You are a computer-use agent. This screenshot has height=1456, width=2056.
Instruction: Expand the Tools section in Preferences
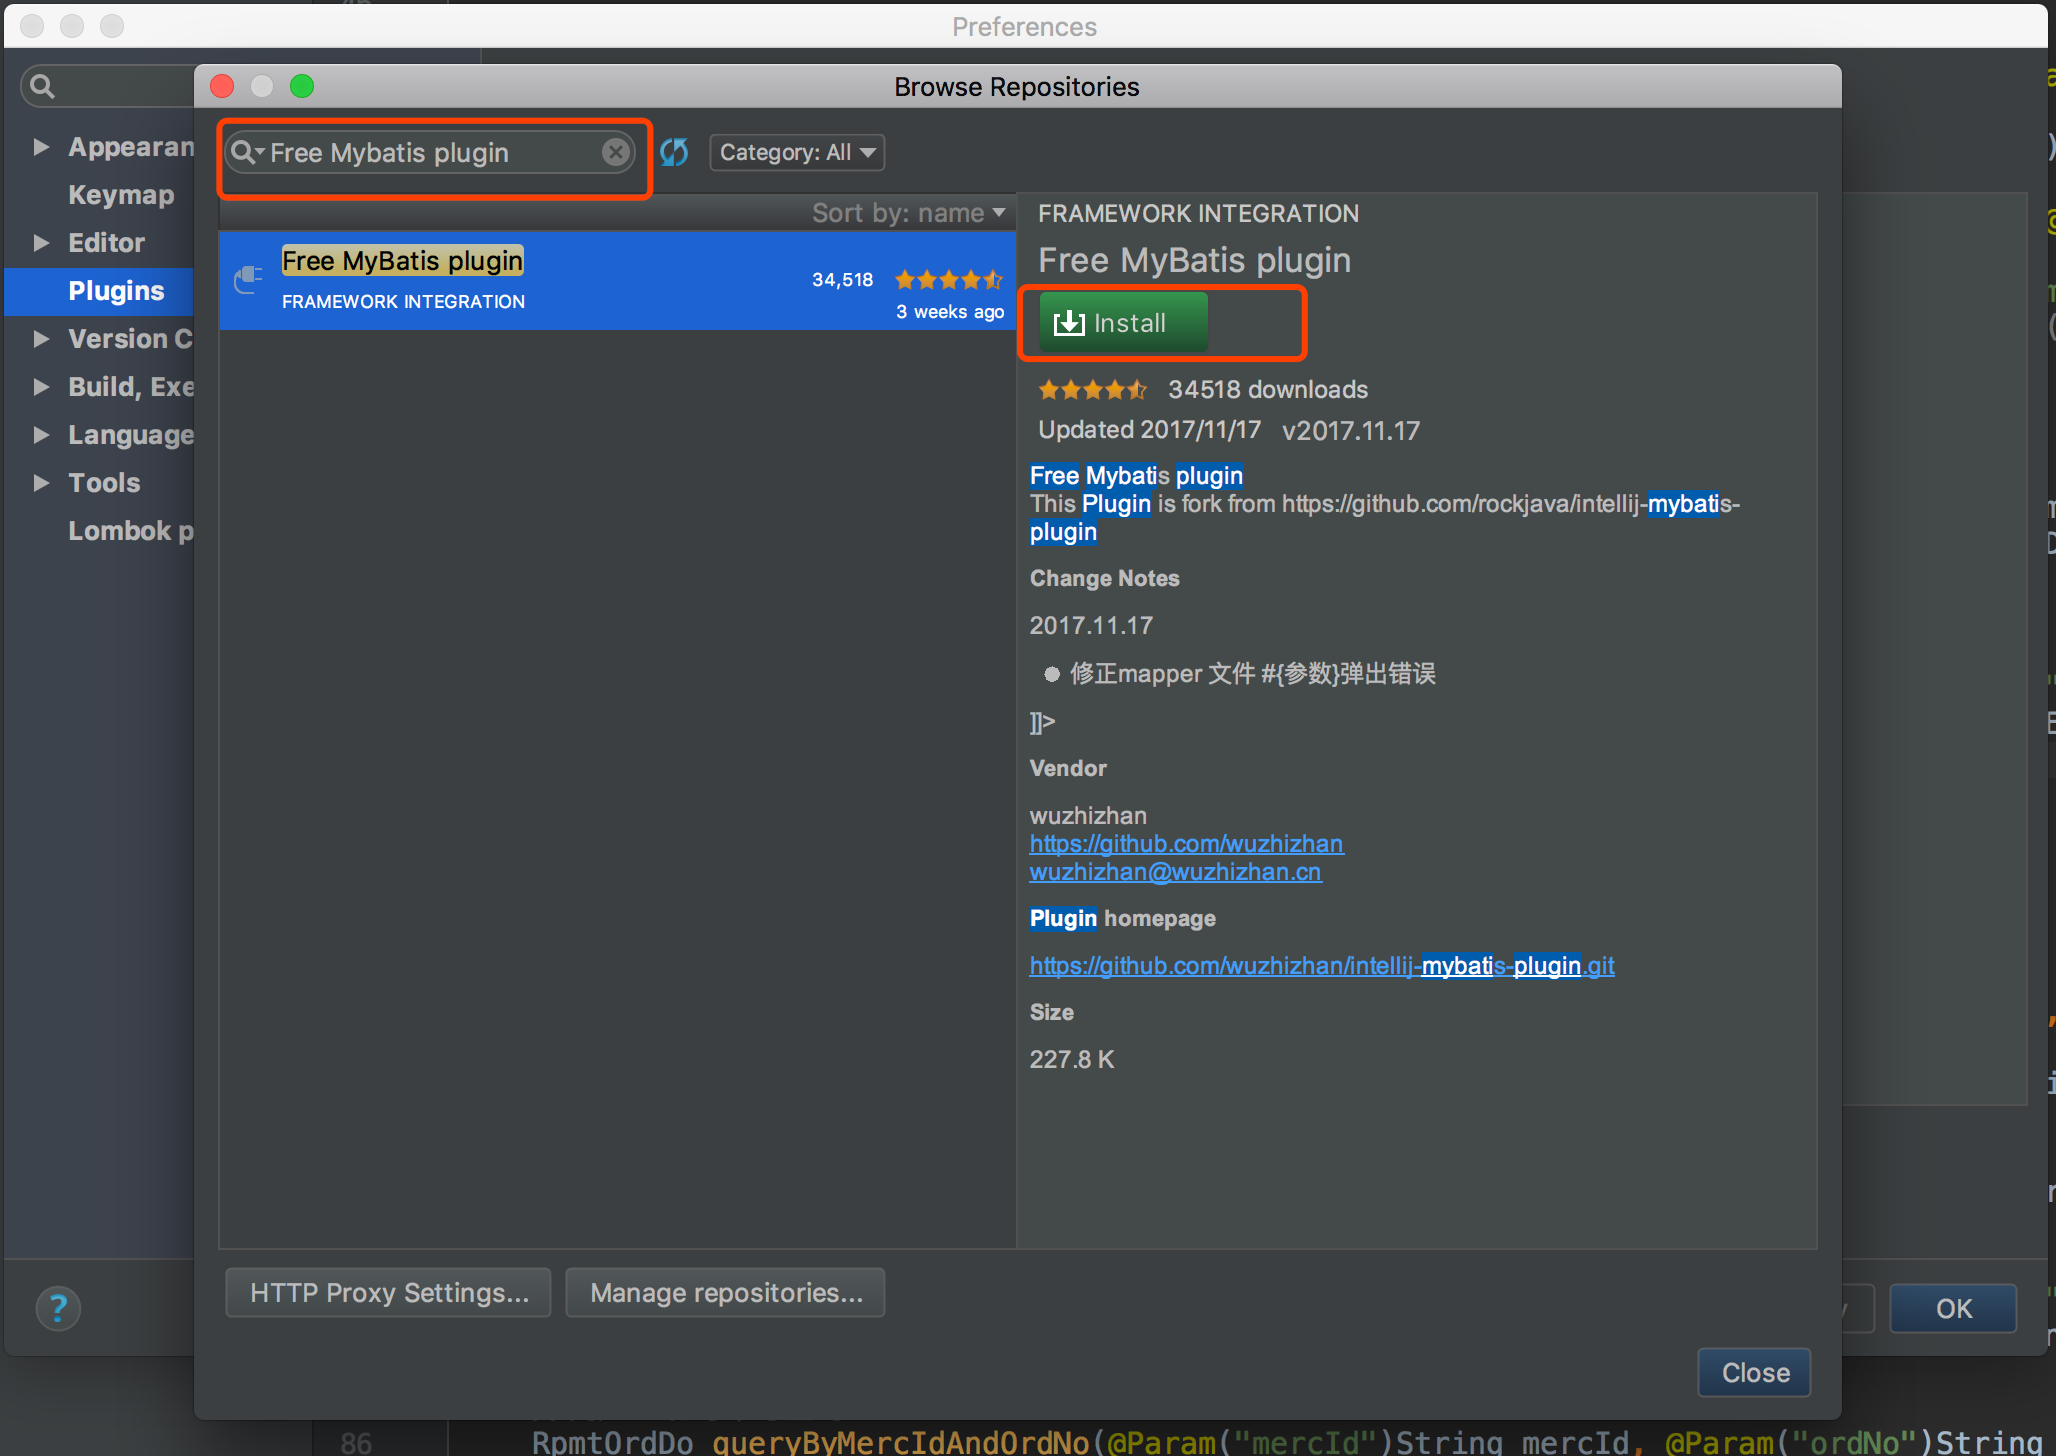[41, 483]
